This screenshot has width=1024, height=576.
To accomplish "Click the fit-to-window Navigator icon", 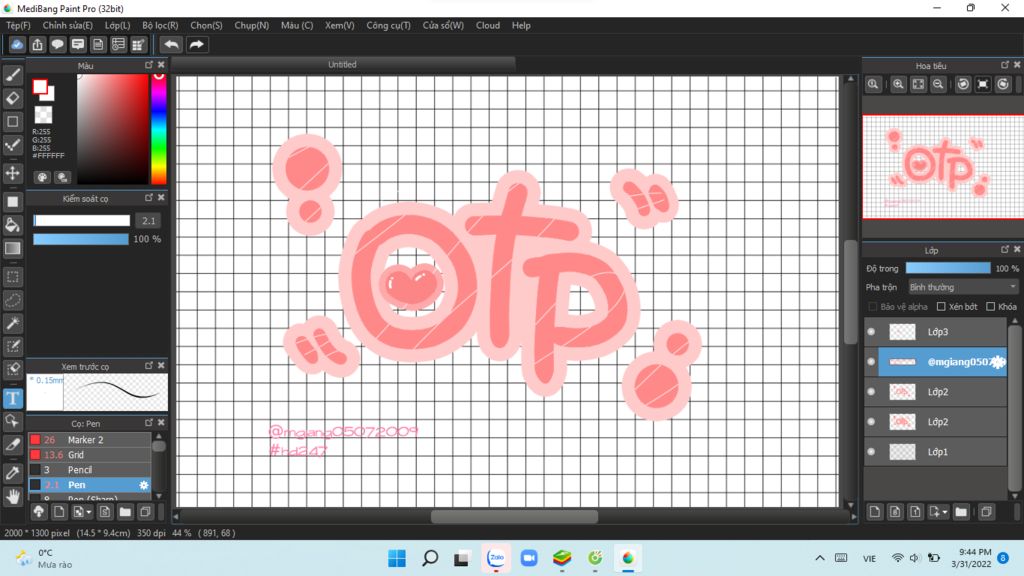I will click(x=918, y=84).
